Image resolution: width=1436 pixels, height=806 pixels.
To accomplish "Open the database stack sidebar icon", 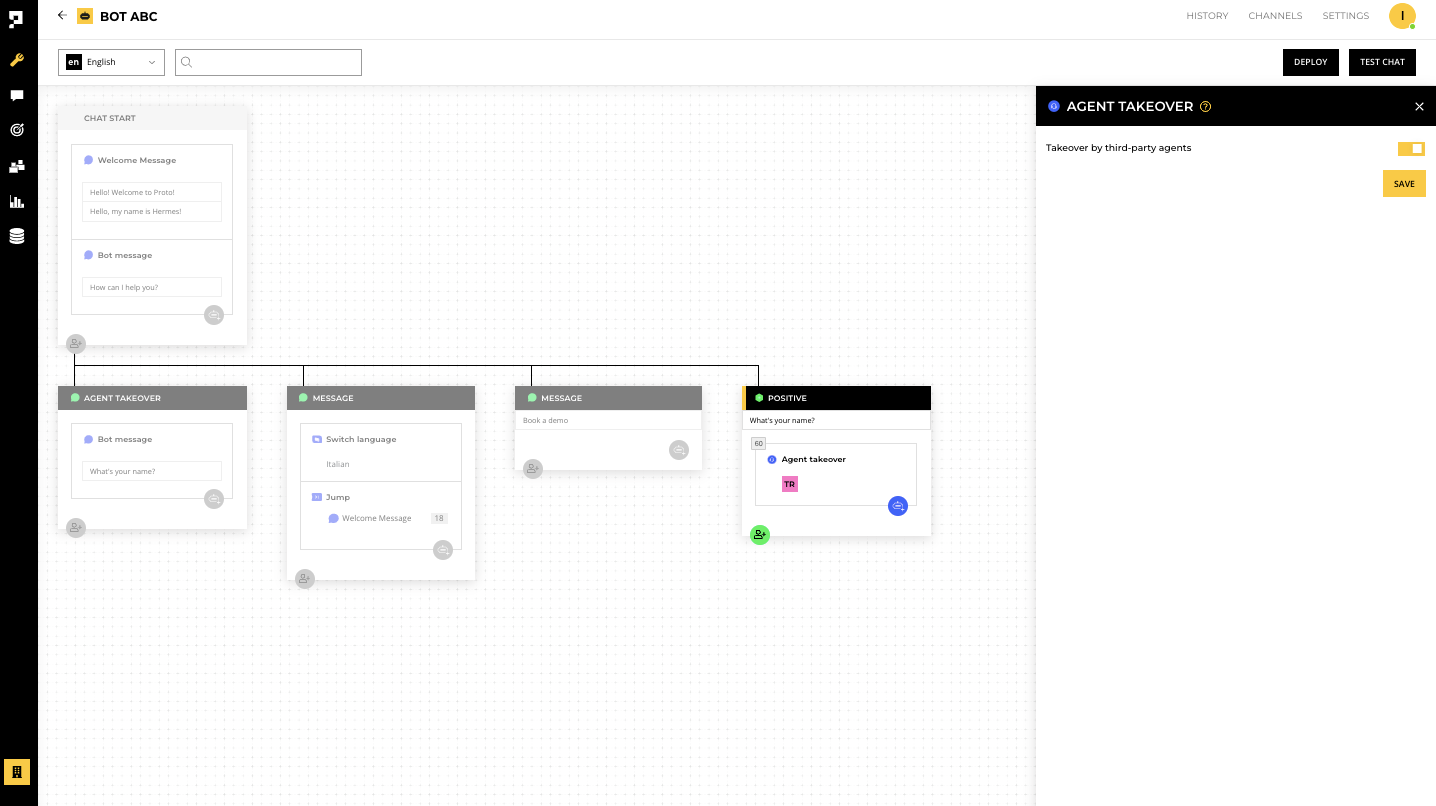I will 17,236.
